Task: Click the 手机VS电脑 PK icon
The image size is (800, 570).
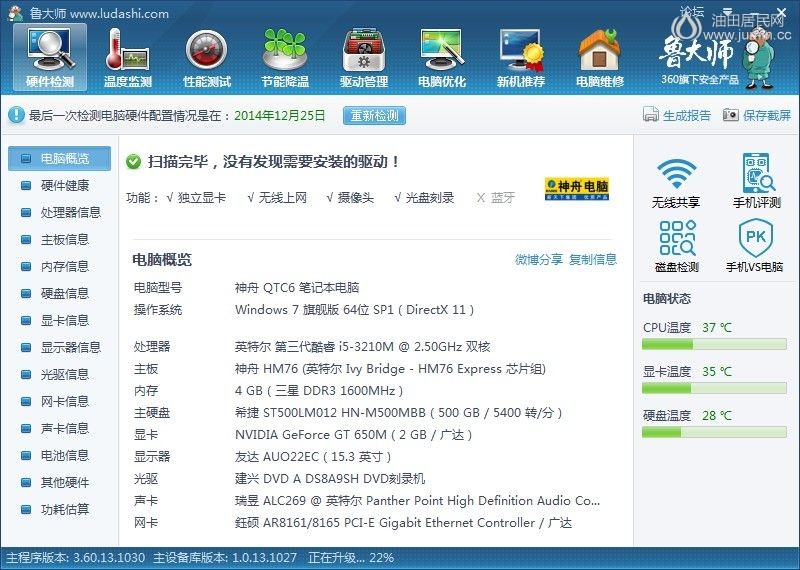Action: click(755, 238)
